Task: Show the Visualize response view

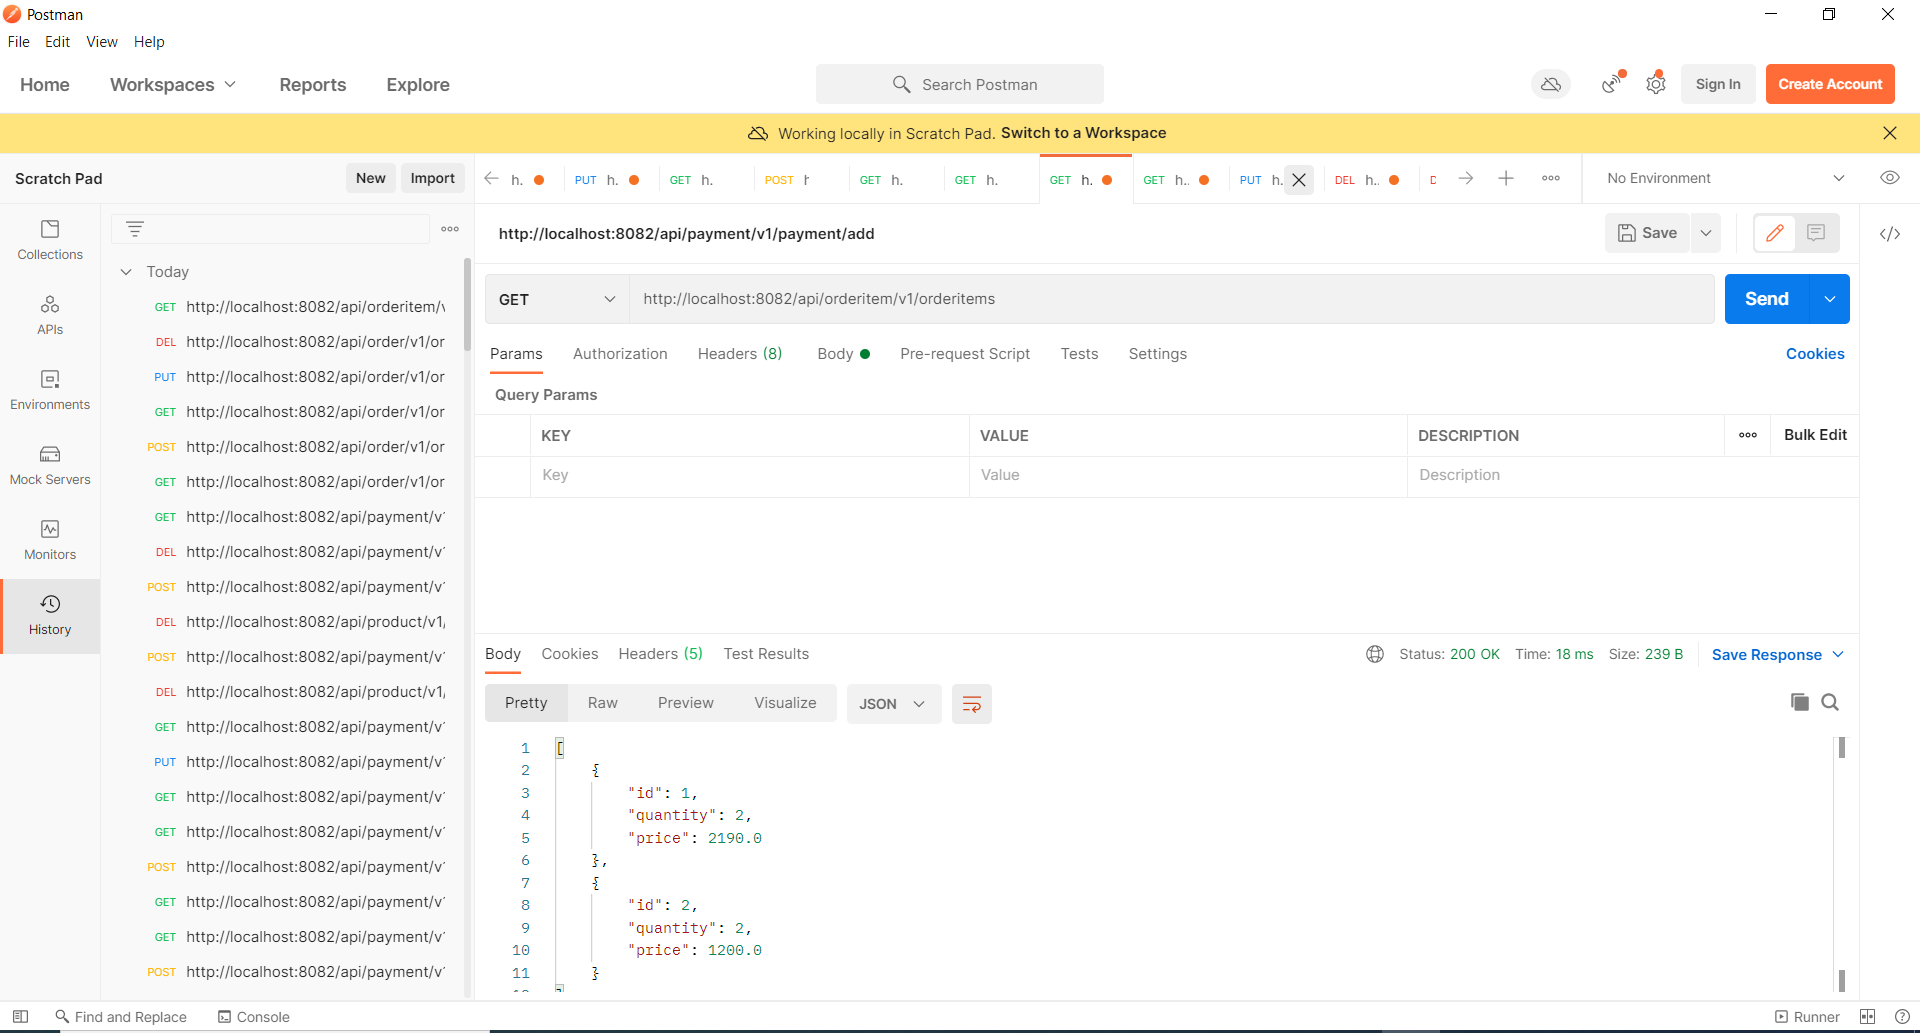Action: (785, 703)
